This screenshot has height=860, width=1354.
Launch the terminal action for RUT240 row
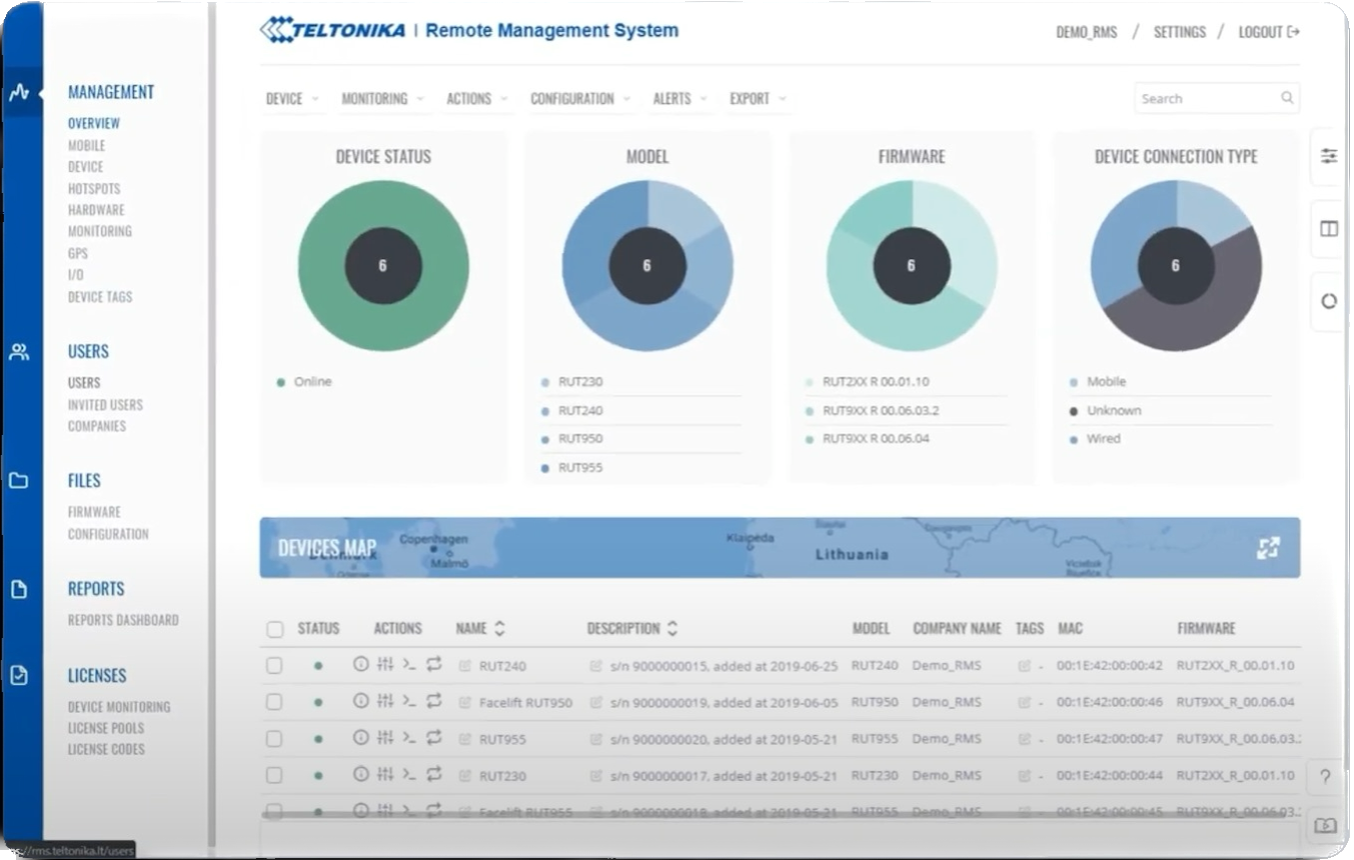coord(409,664)
